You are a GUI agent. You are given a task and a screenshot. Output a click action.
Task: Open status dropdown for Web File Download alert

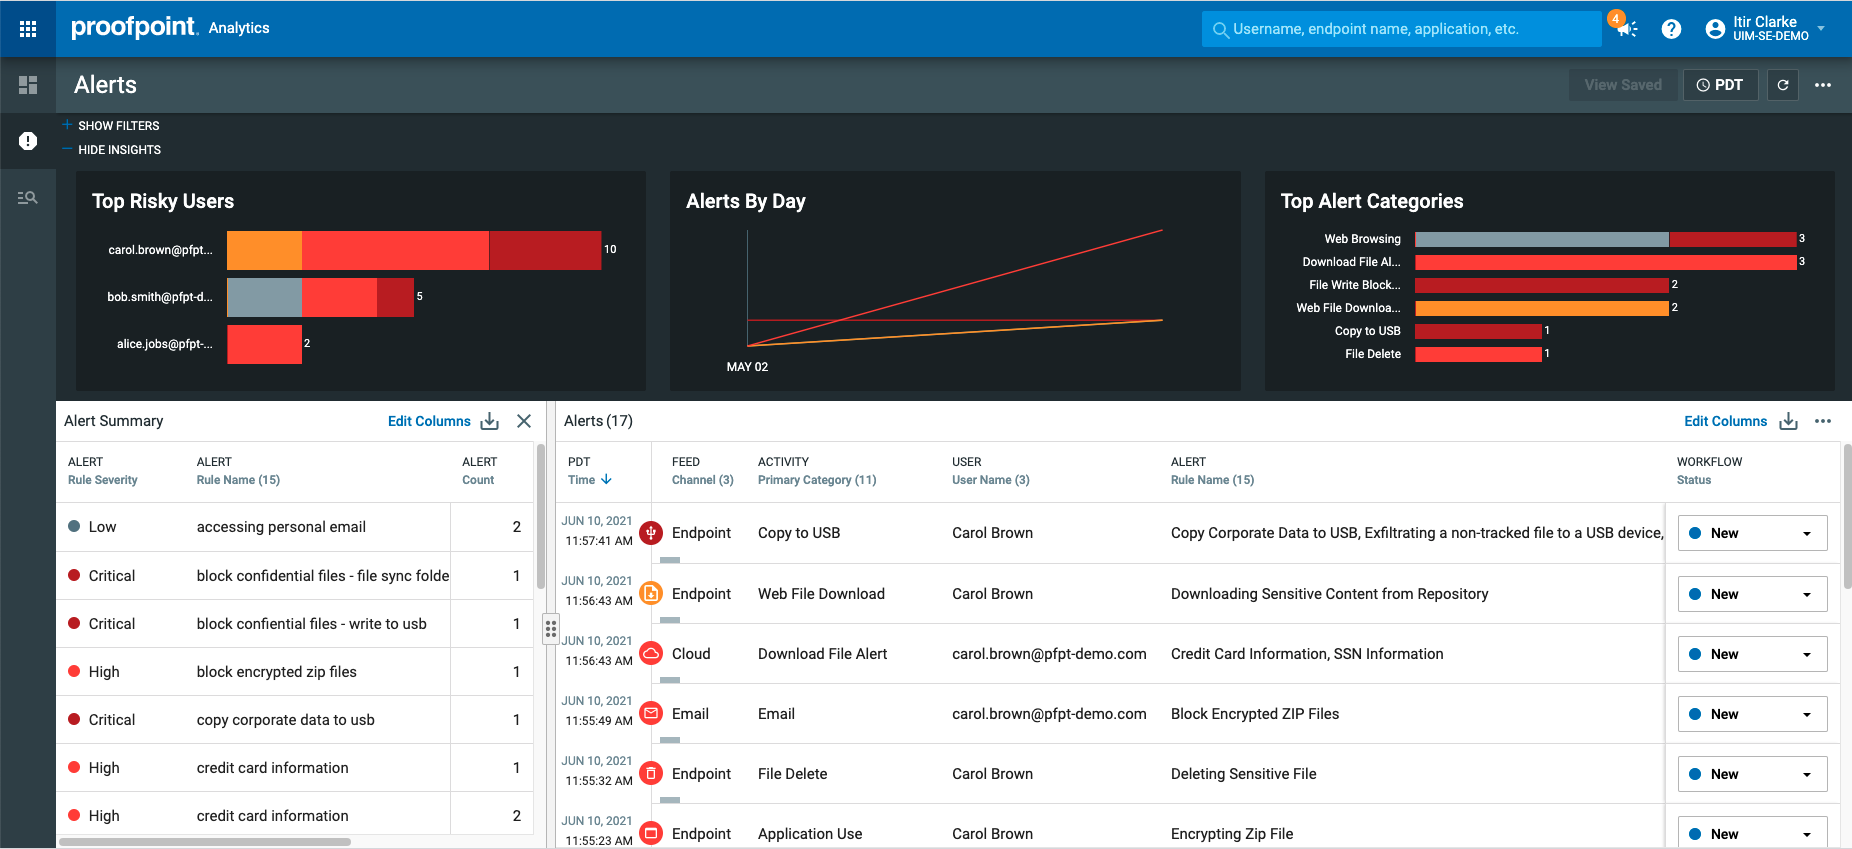[1752, 594]
